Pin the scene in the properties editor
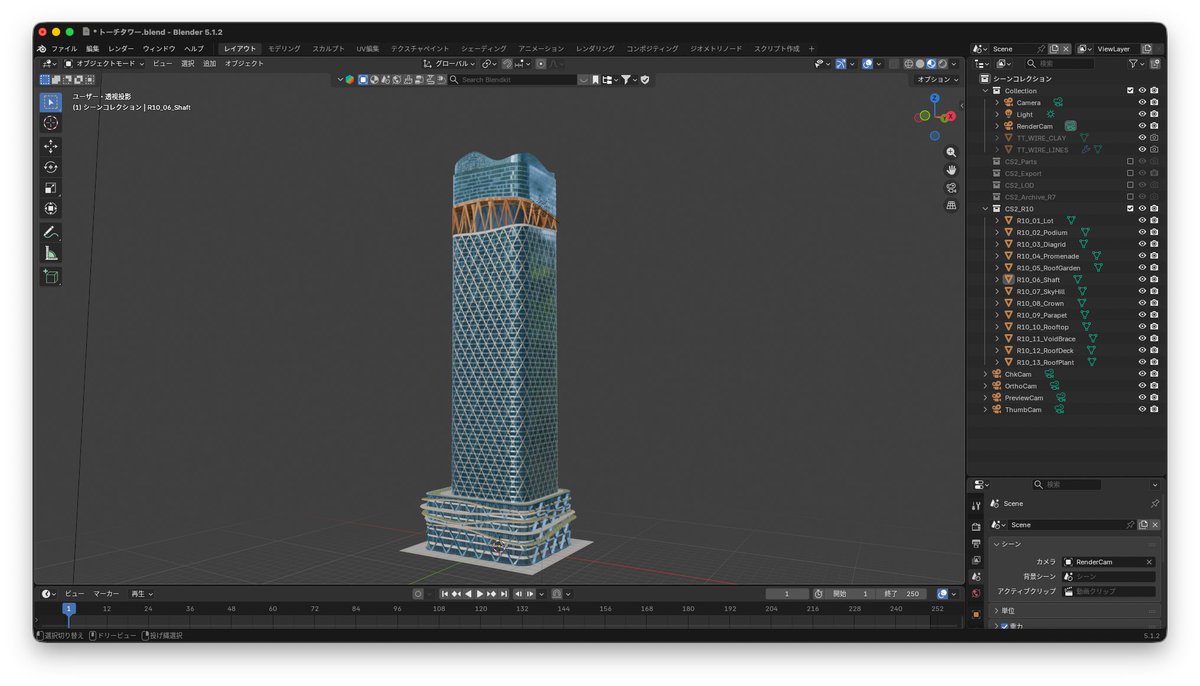This screenshot has width=1200, height=686. pyautogui.click(x=1154, y=504)
